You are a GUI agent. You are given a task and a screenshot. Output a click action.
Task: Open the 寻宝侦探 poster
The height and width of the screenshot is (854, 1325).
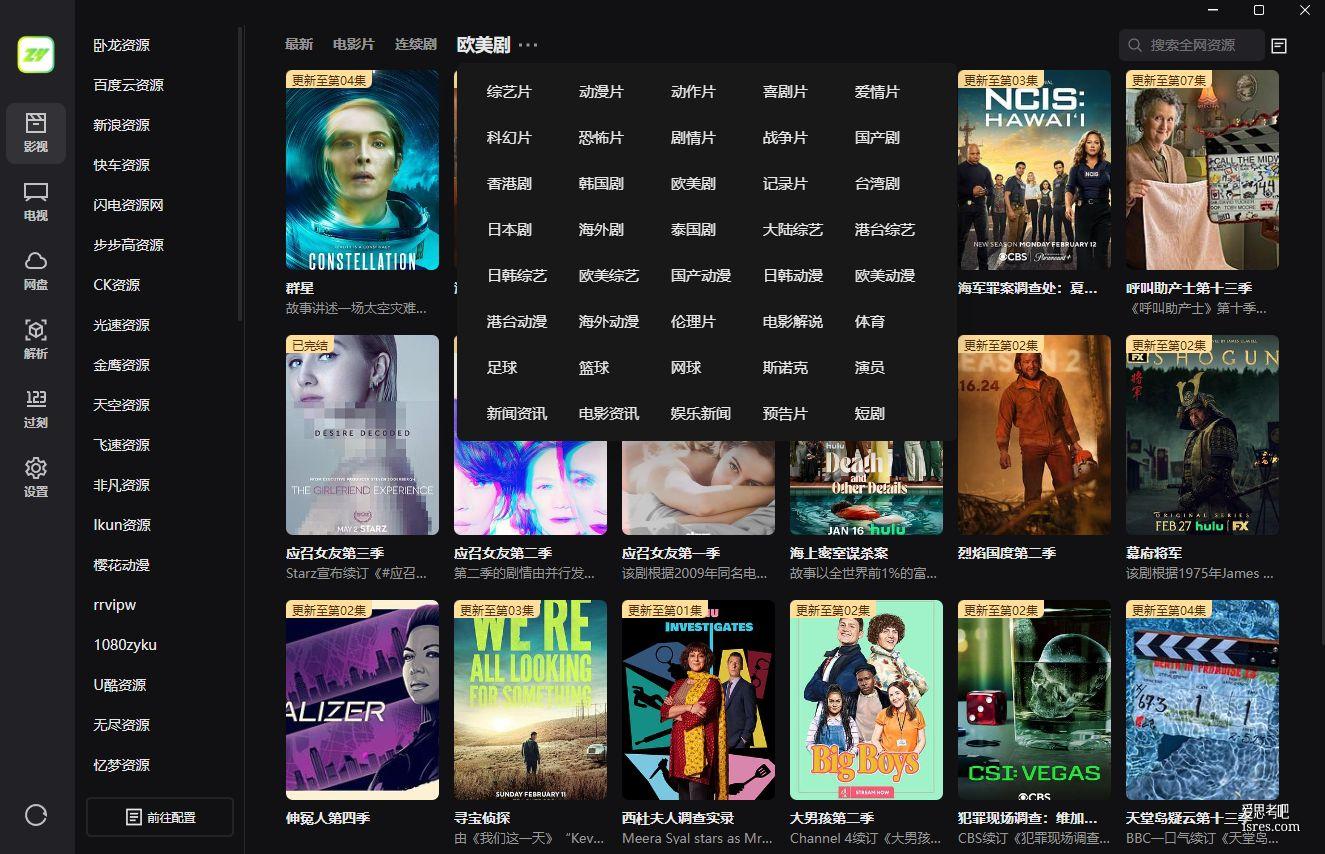click(530, 700)
